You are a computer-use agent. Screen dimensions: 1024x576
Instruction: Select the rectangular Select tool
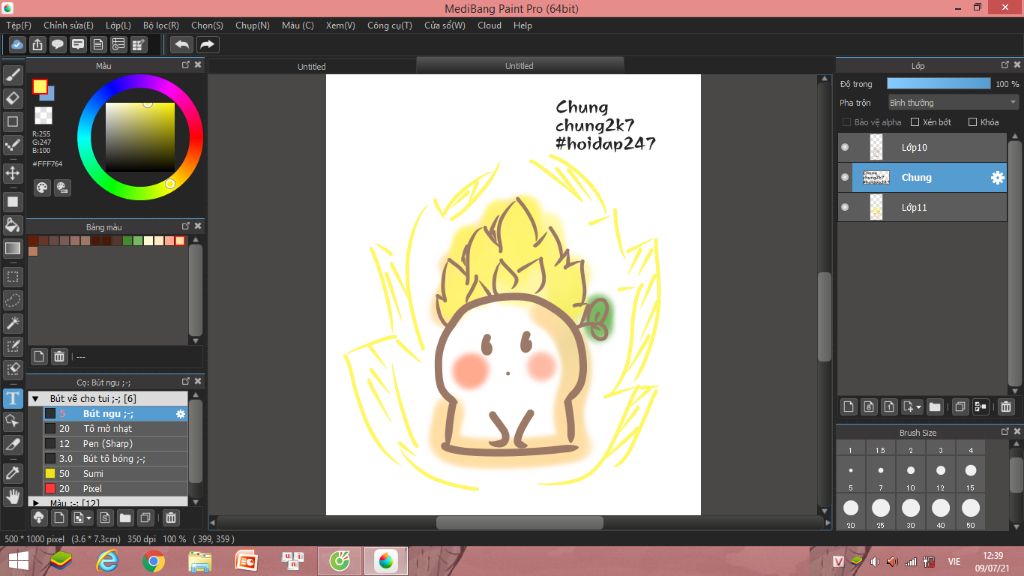point(12,277)
